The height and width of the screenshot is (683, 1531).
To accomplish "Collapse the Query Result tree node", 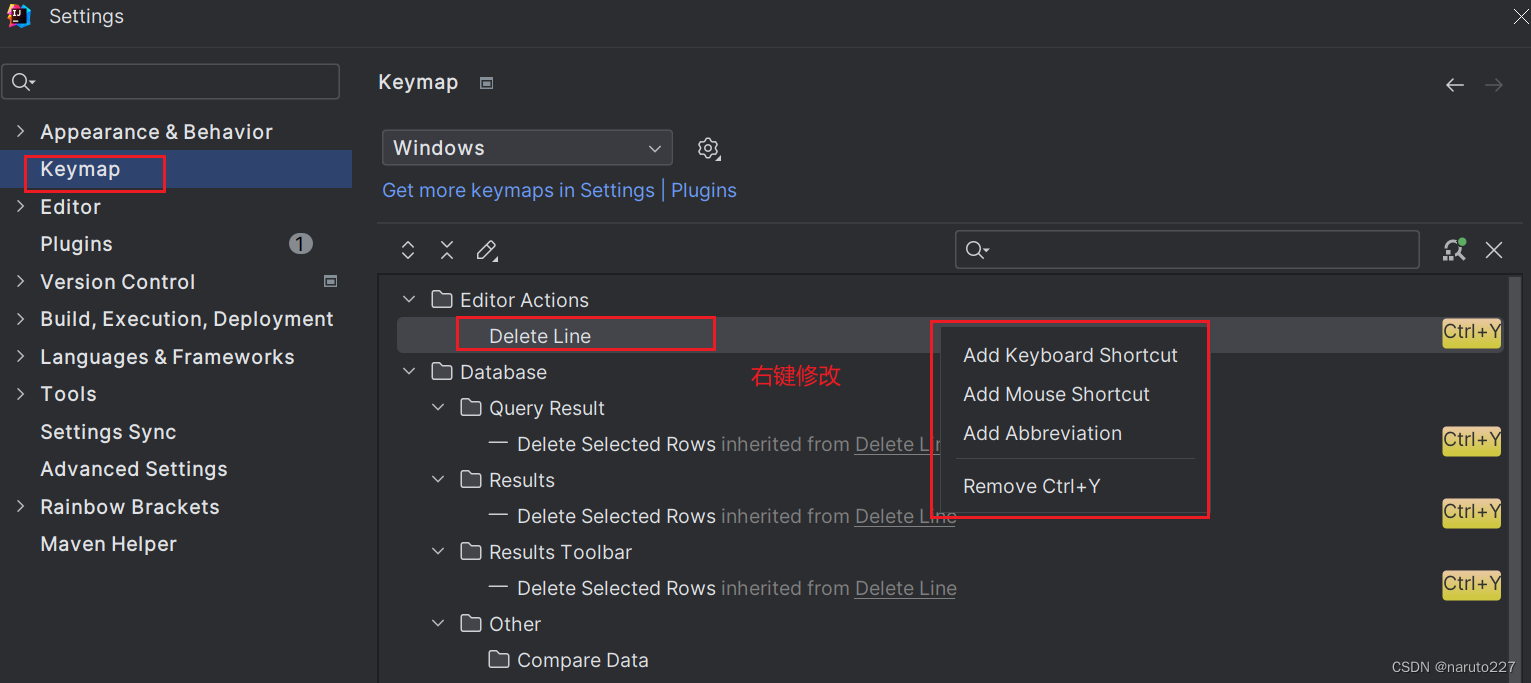I will coord(437,407).
